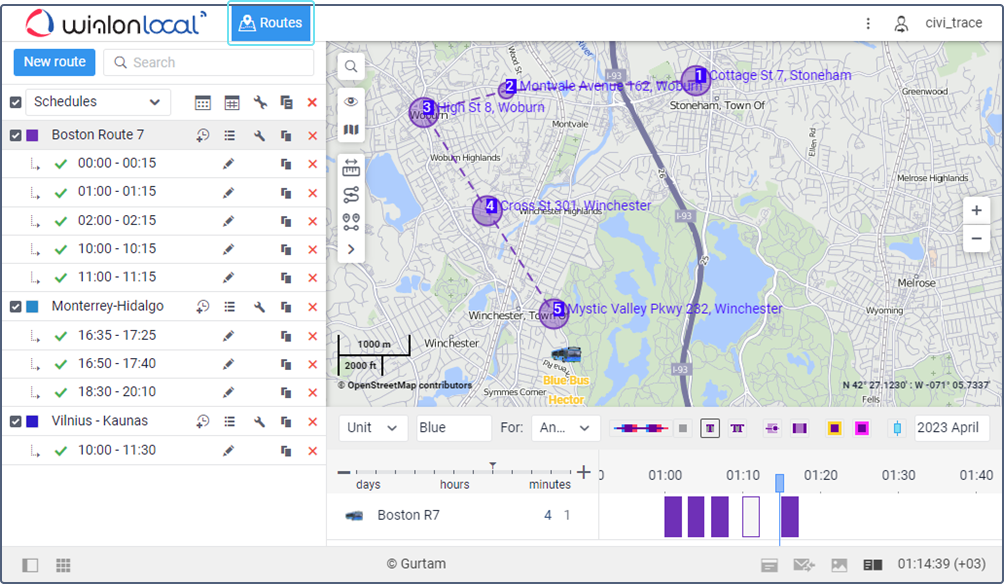This screenshot has height=584, width=1004.
Task: Click the routing tool icon on map
Action: (351, 194)
